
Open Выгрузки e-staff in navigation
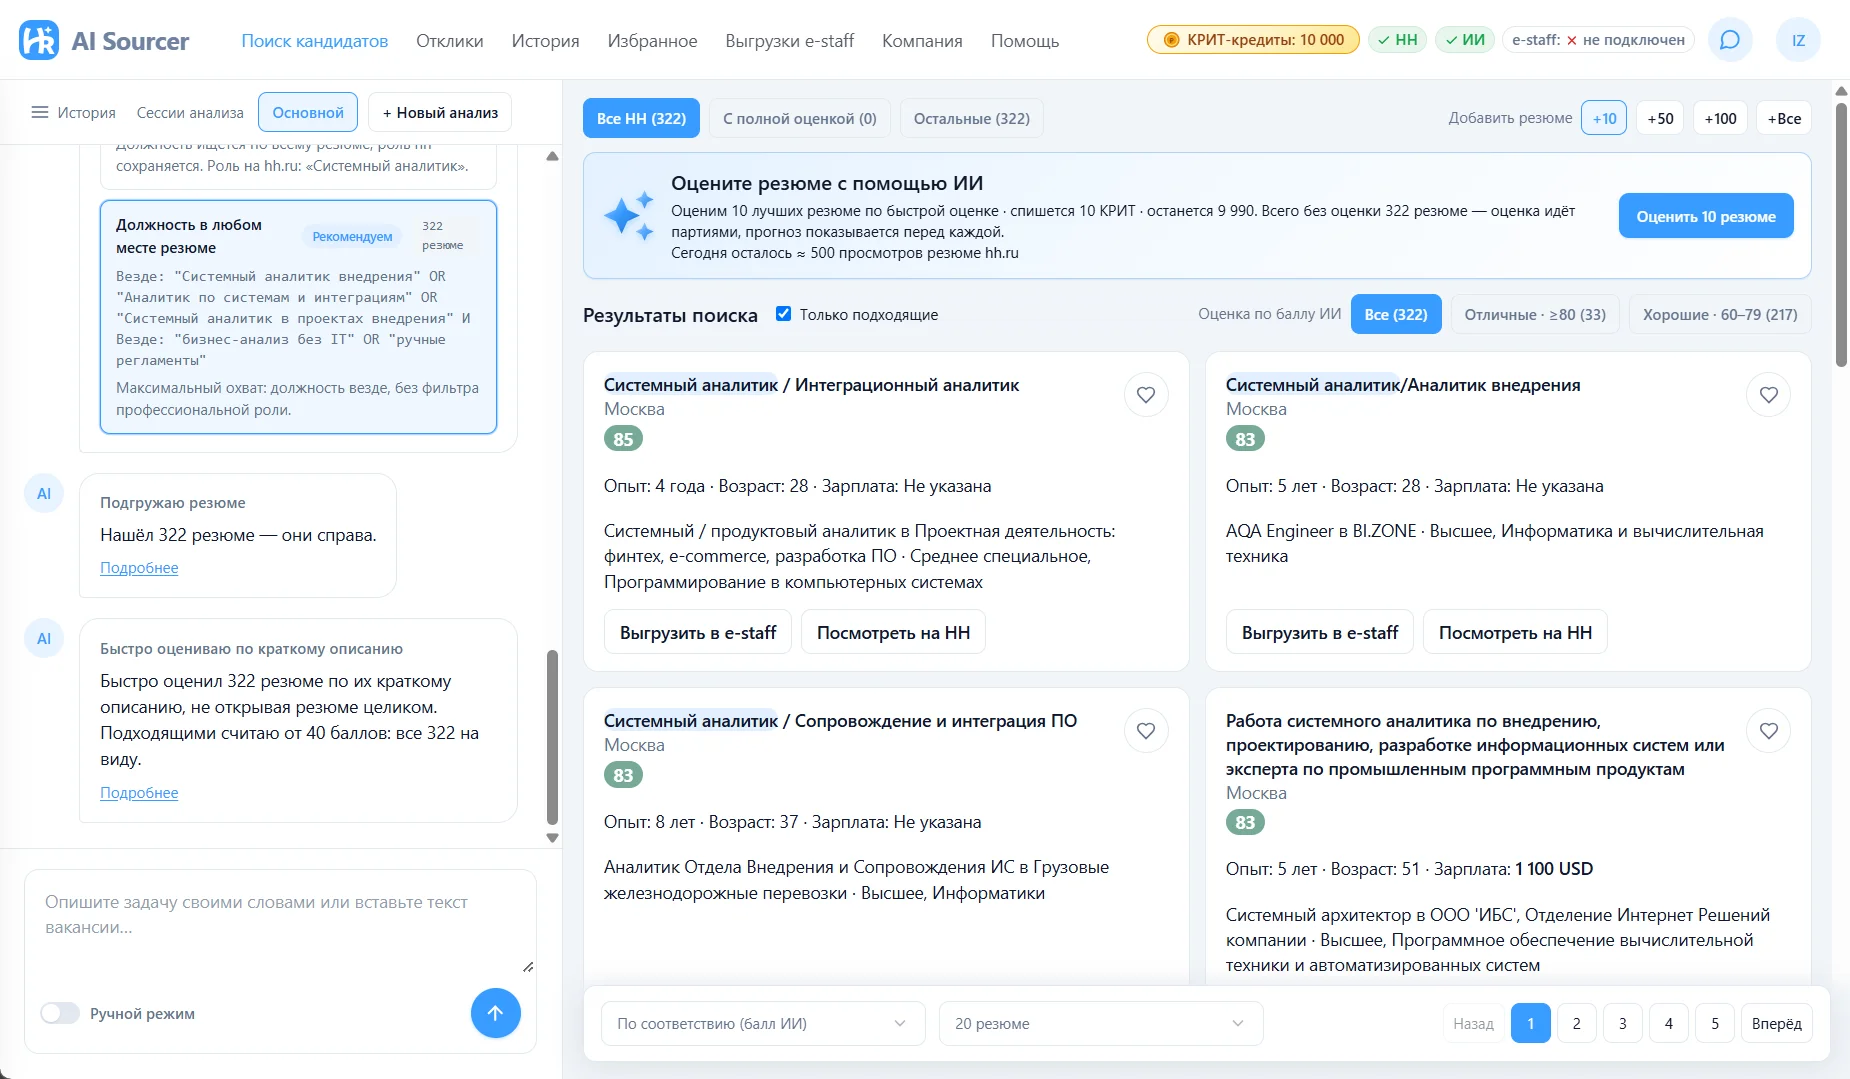click(x=790, y=41)
